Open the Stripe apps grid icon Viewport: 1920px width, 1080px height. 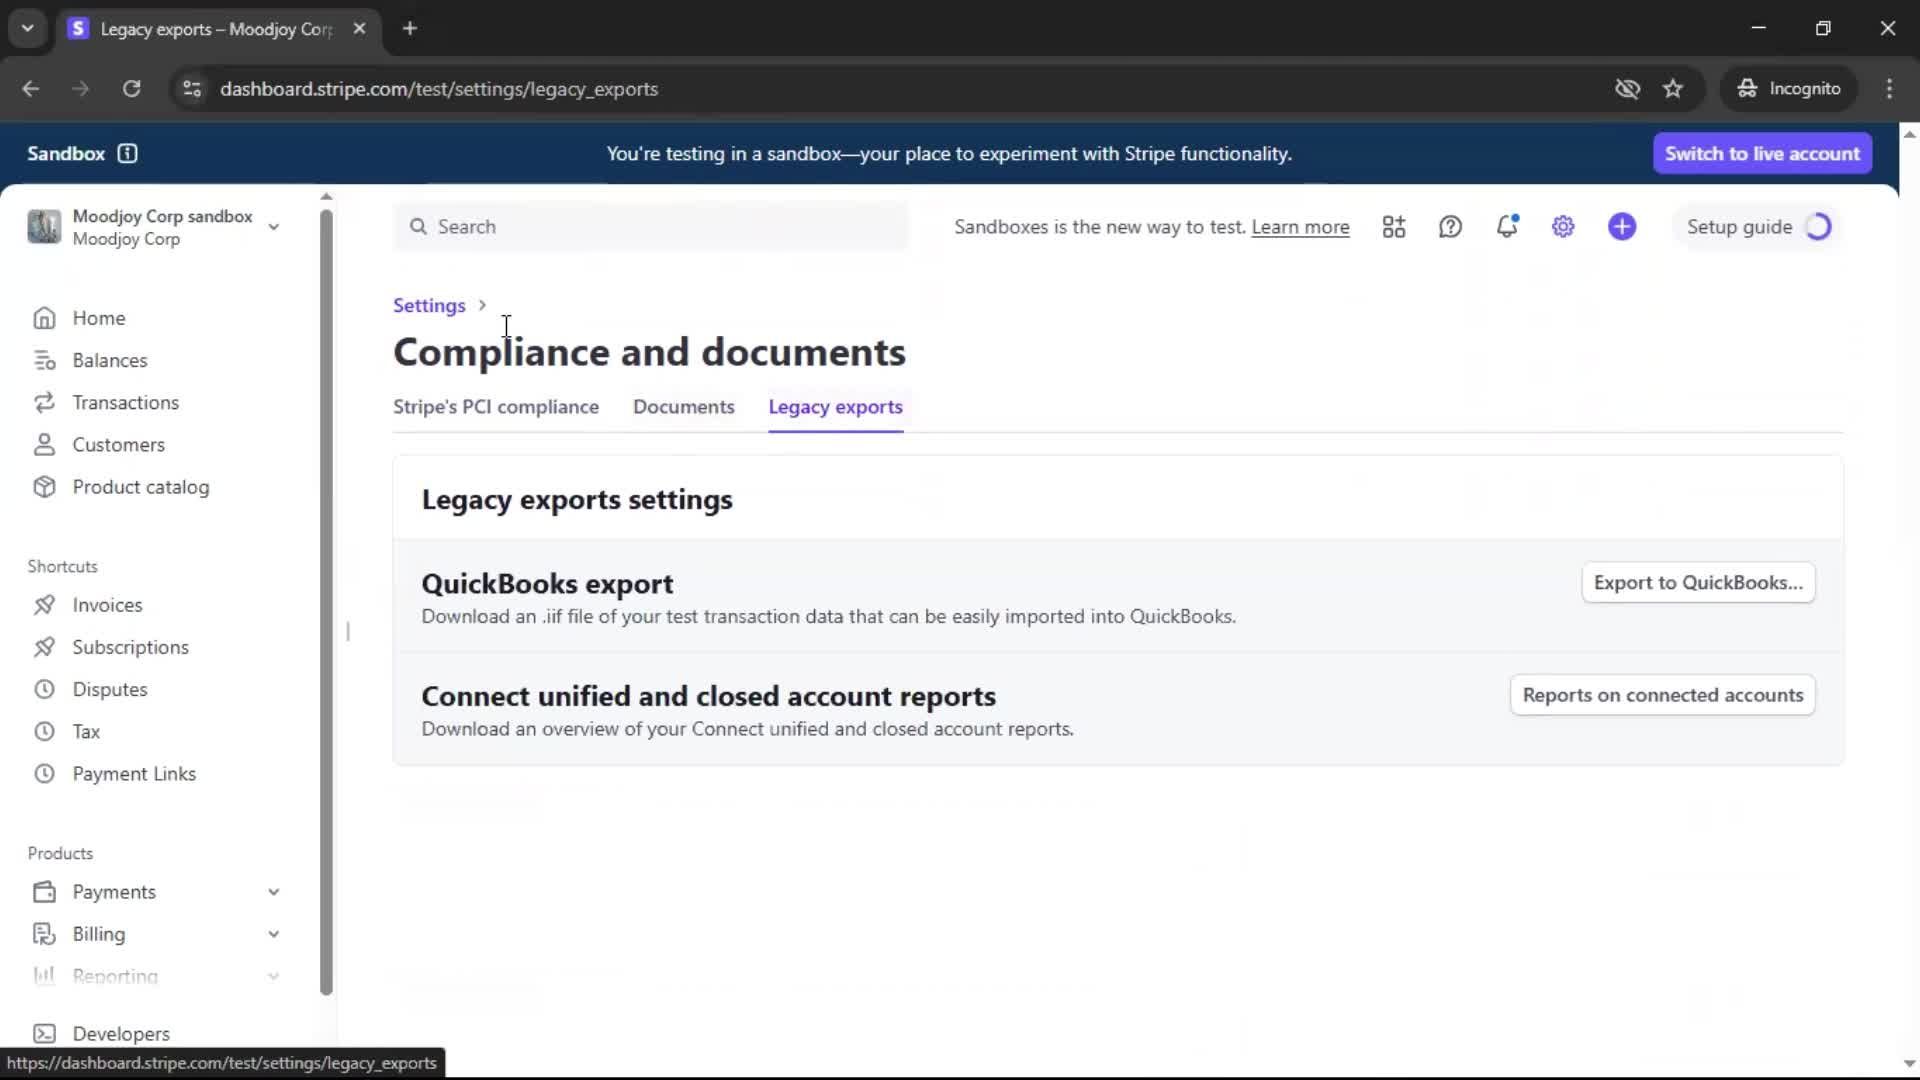(x=1394, y=227)
